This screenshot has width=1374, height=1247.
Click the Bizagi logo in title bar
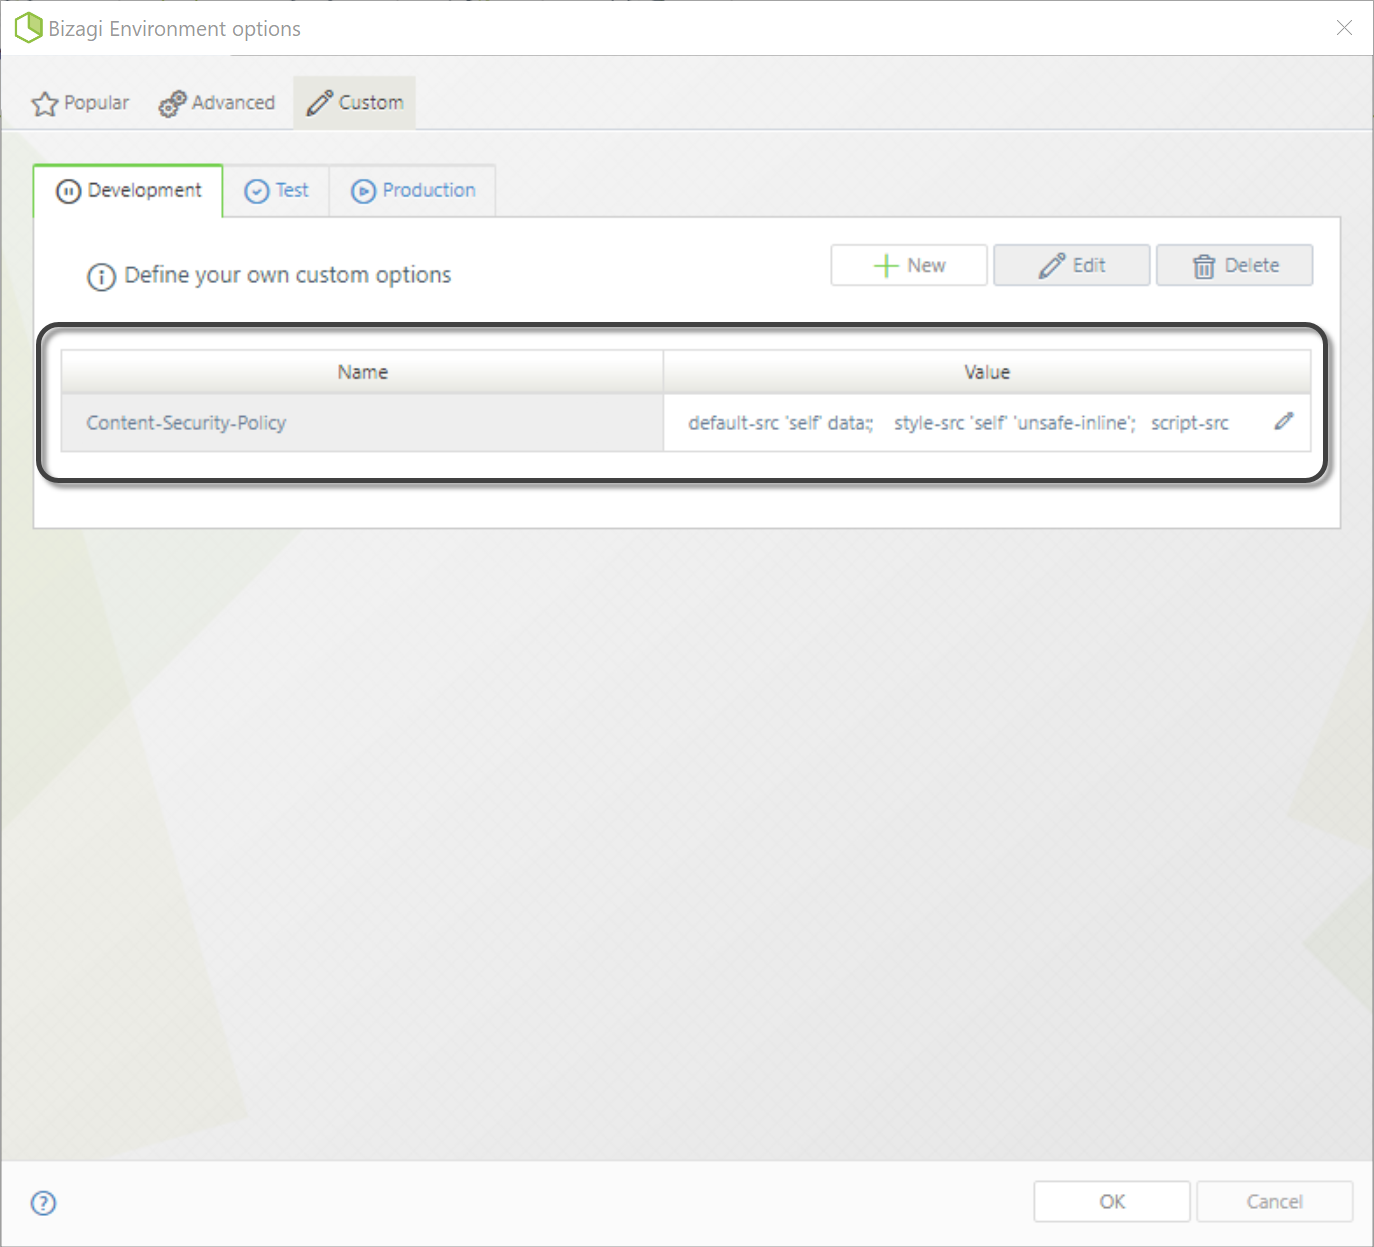(28, 27)
